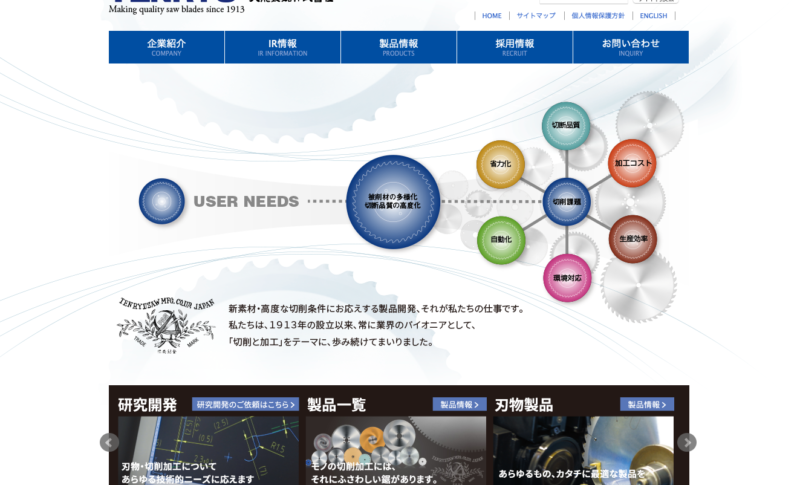Click 製品情報 button beside 刃物製品

(x=647, y=404)
